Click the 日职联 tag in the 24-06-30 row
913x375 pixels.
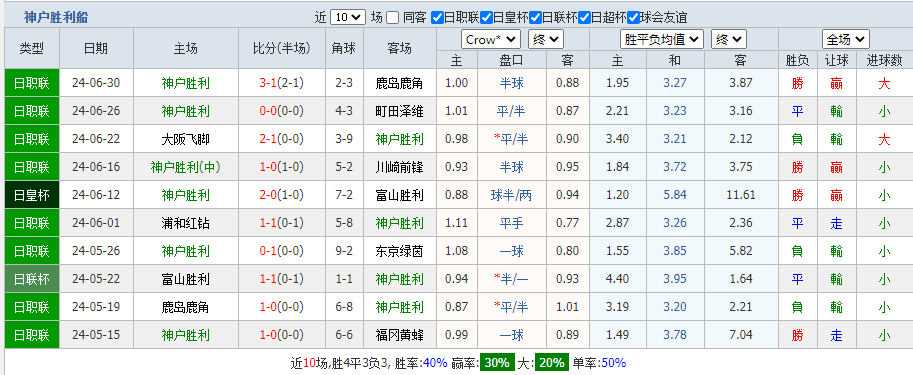point(32,83)
